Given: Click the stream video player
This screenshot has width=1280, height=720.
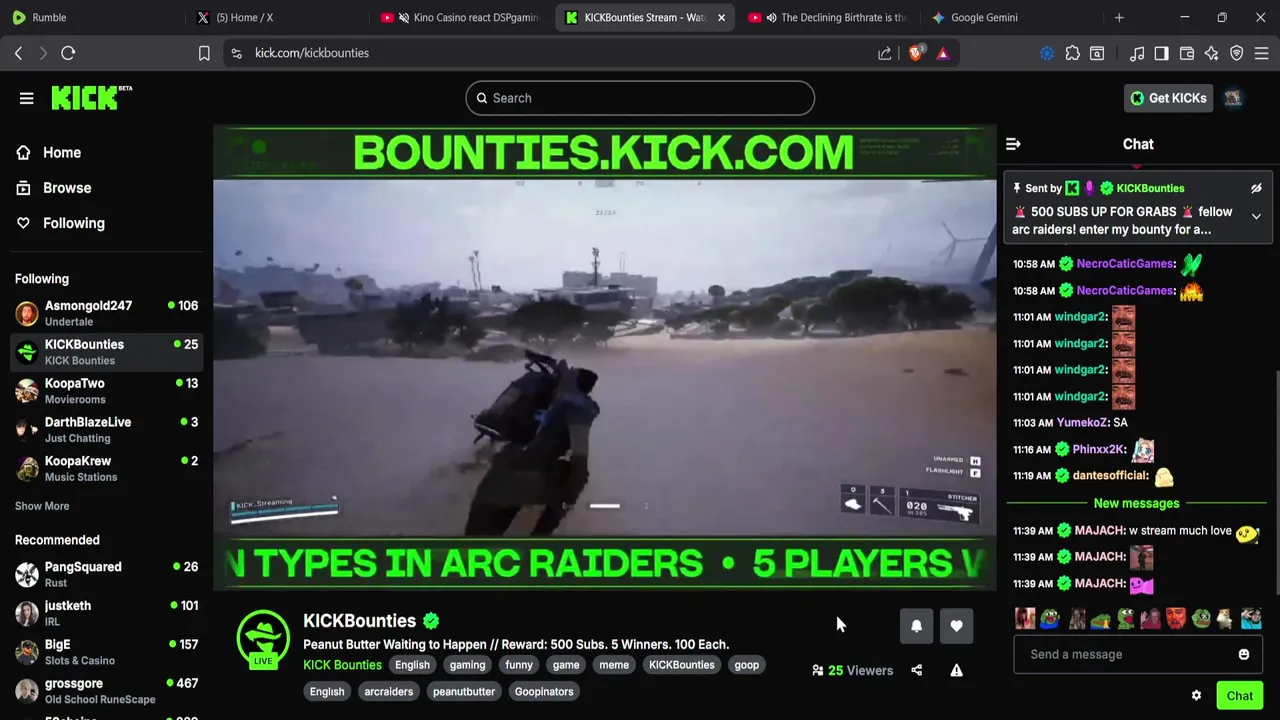Looking at the screenshot, I should (x=604, y=358).
